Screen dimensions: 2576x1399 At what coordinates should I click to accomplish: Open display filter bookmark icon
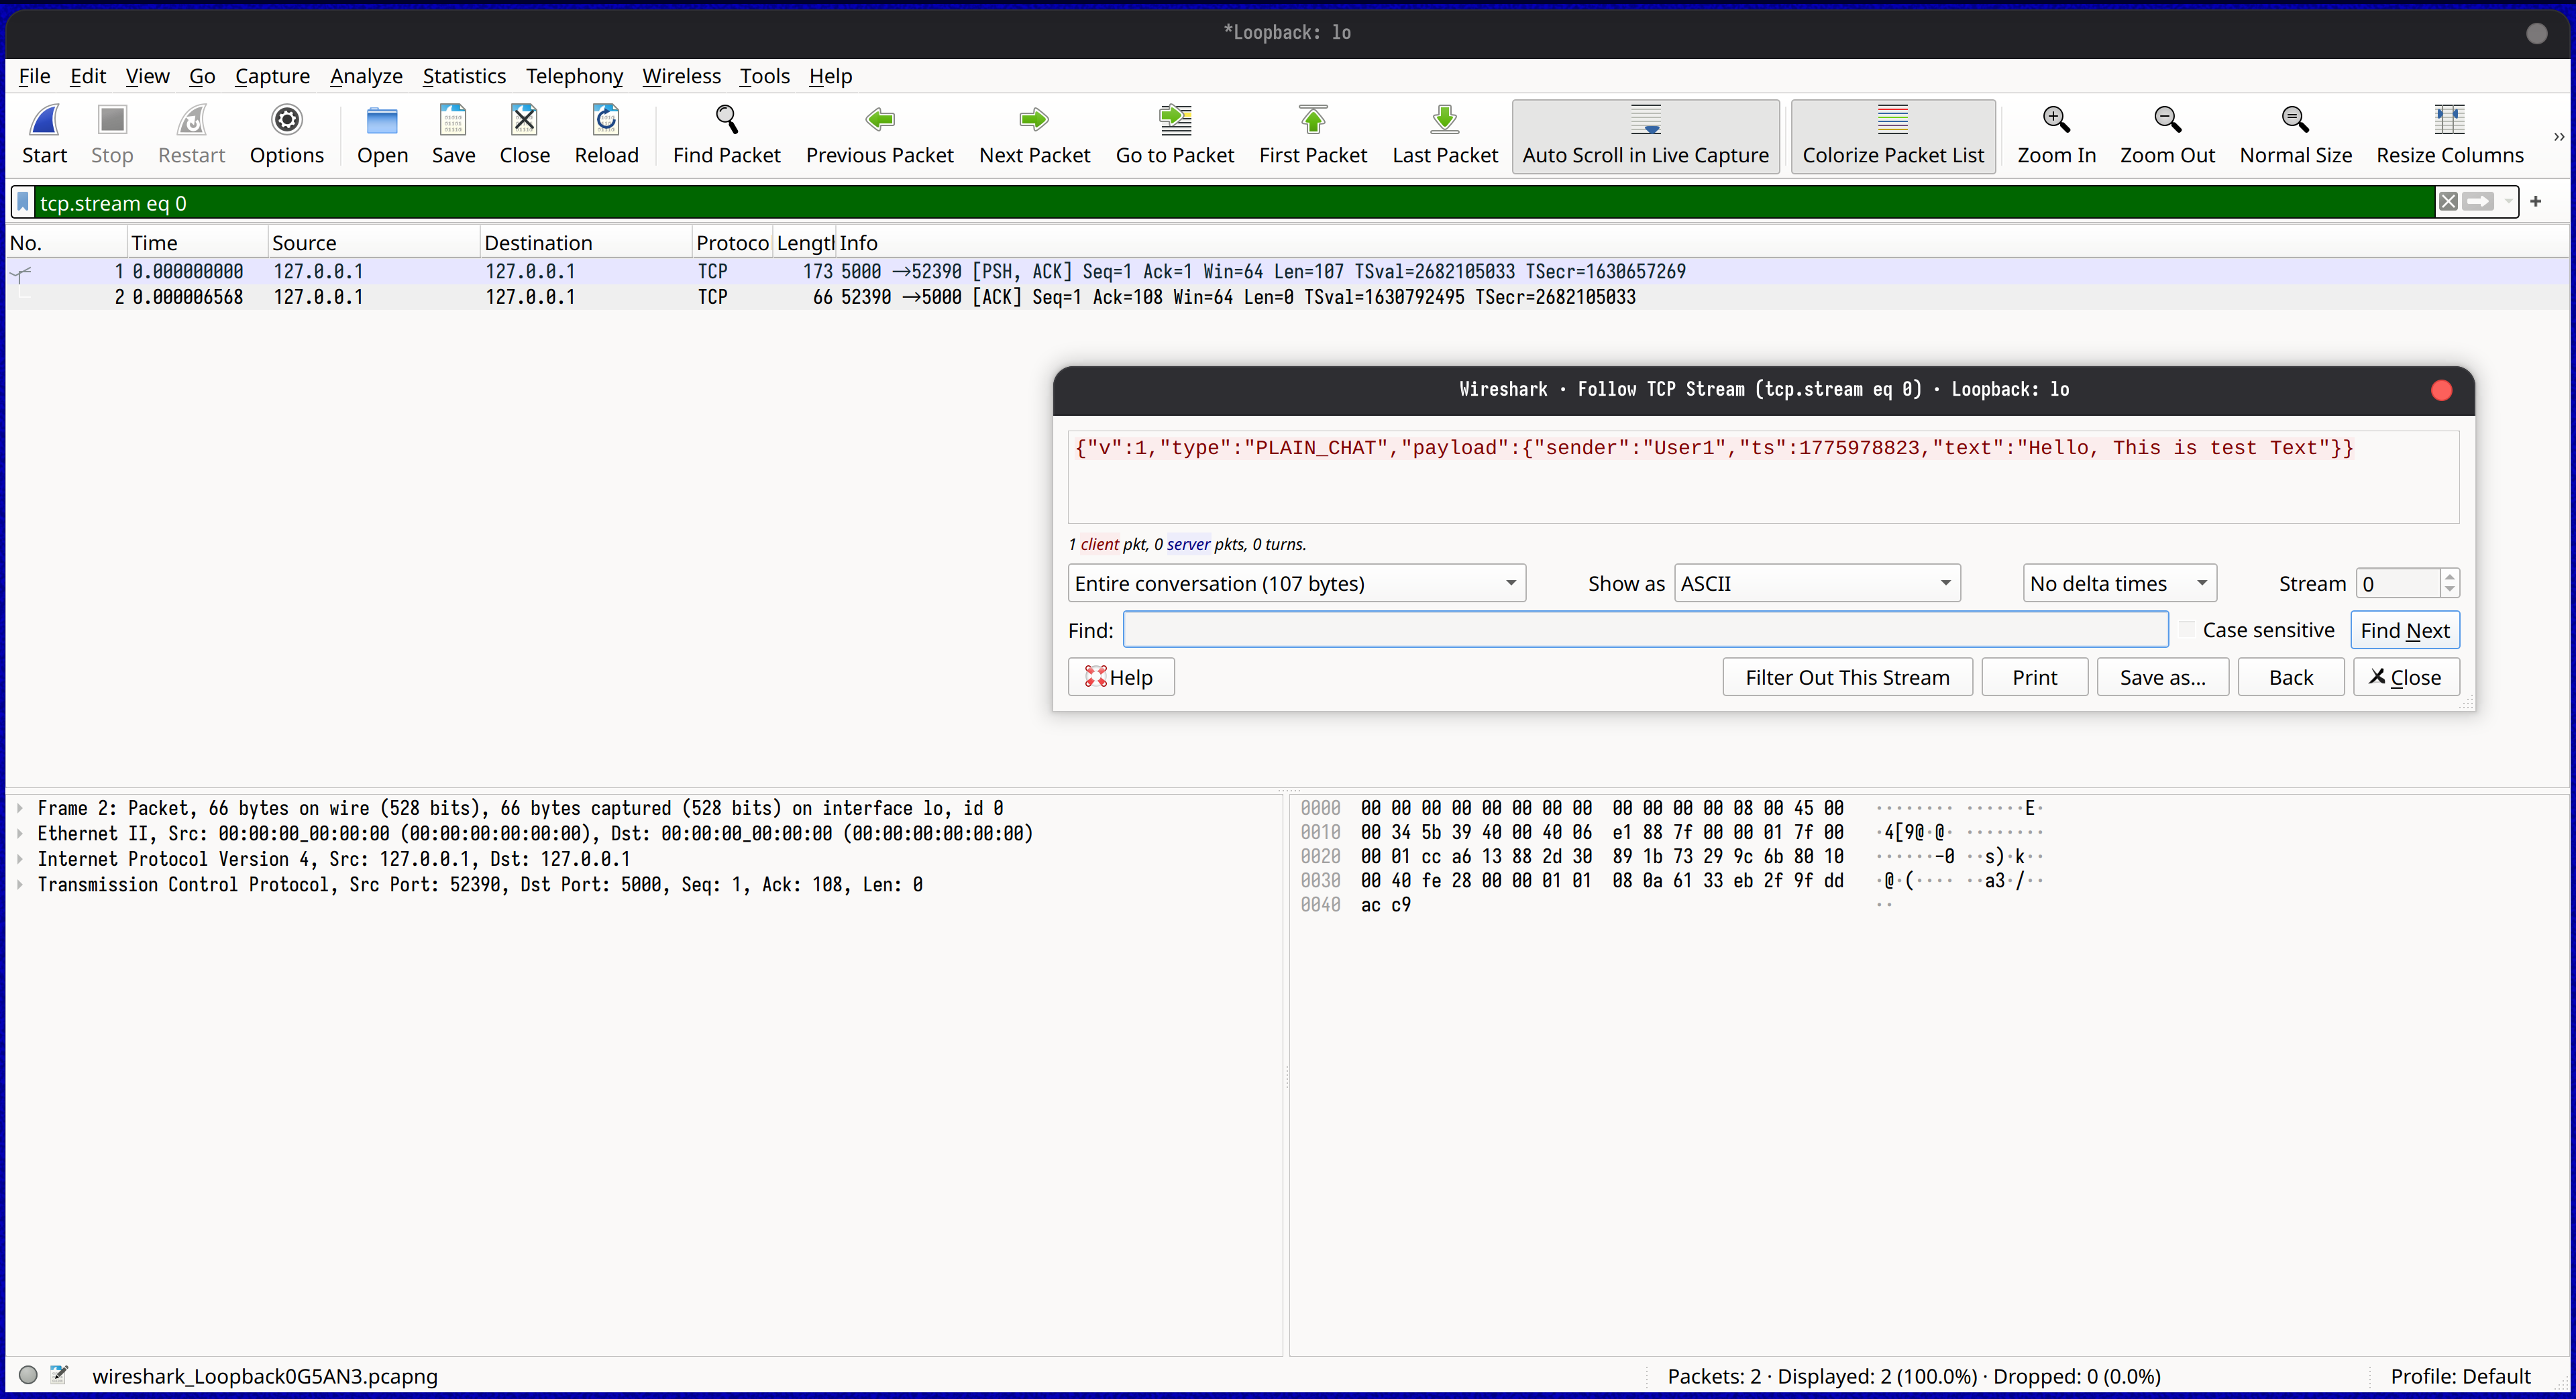(x=23, y=202)
